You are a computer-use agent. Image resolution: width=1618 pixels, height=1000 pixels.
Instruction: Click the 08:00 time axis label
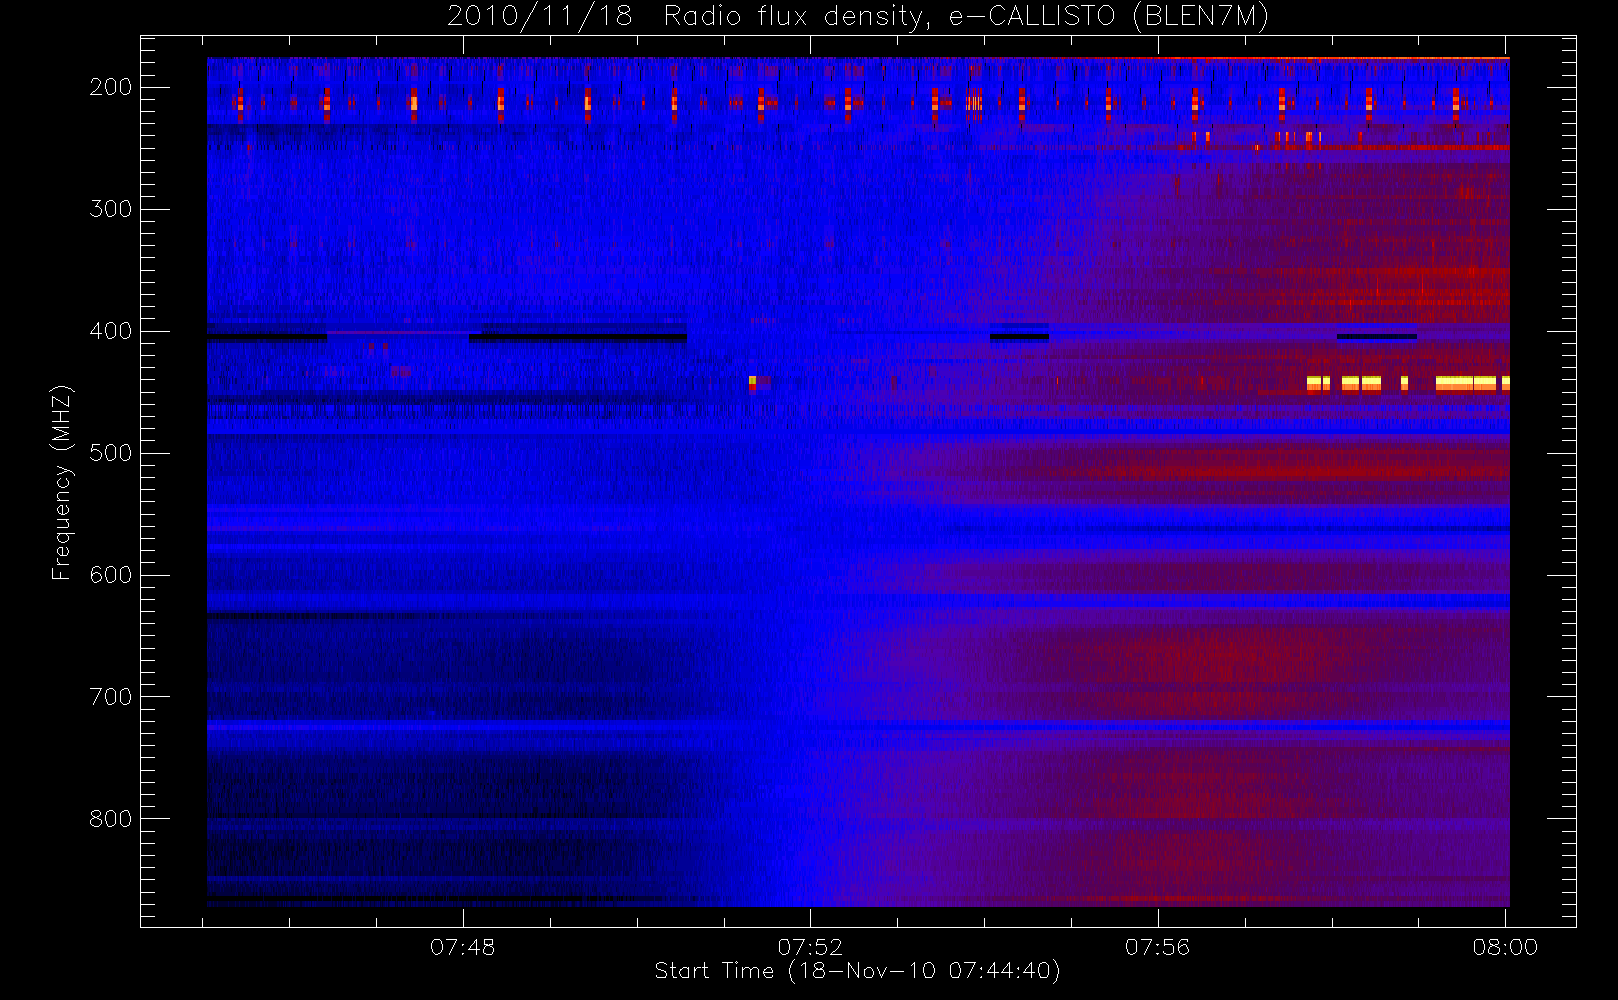coord(1505,947)
